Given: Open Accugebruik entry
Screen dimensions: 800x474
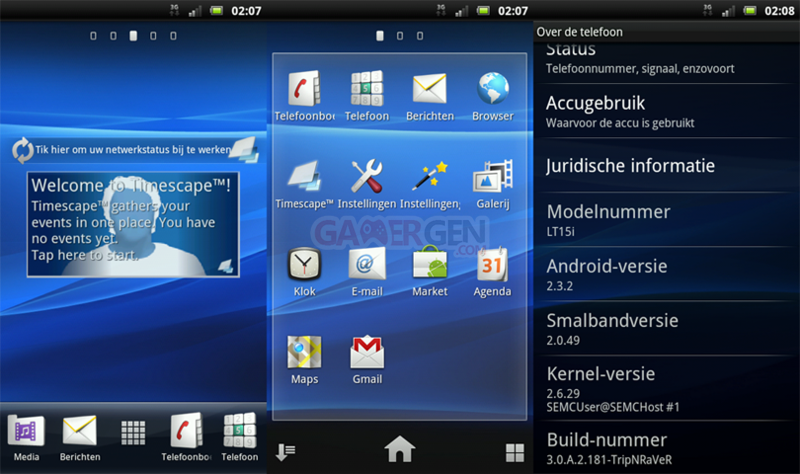Looking at the screenshot, I should point(666,111).
